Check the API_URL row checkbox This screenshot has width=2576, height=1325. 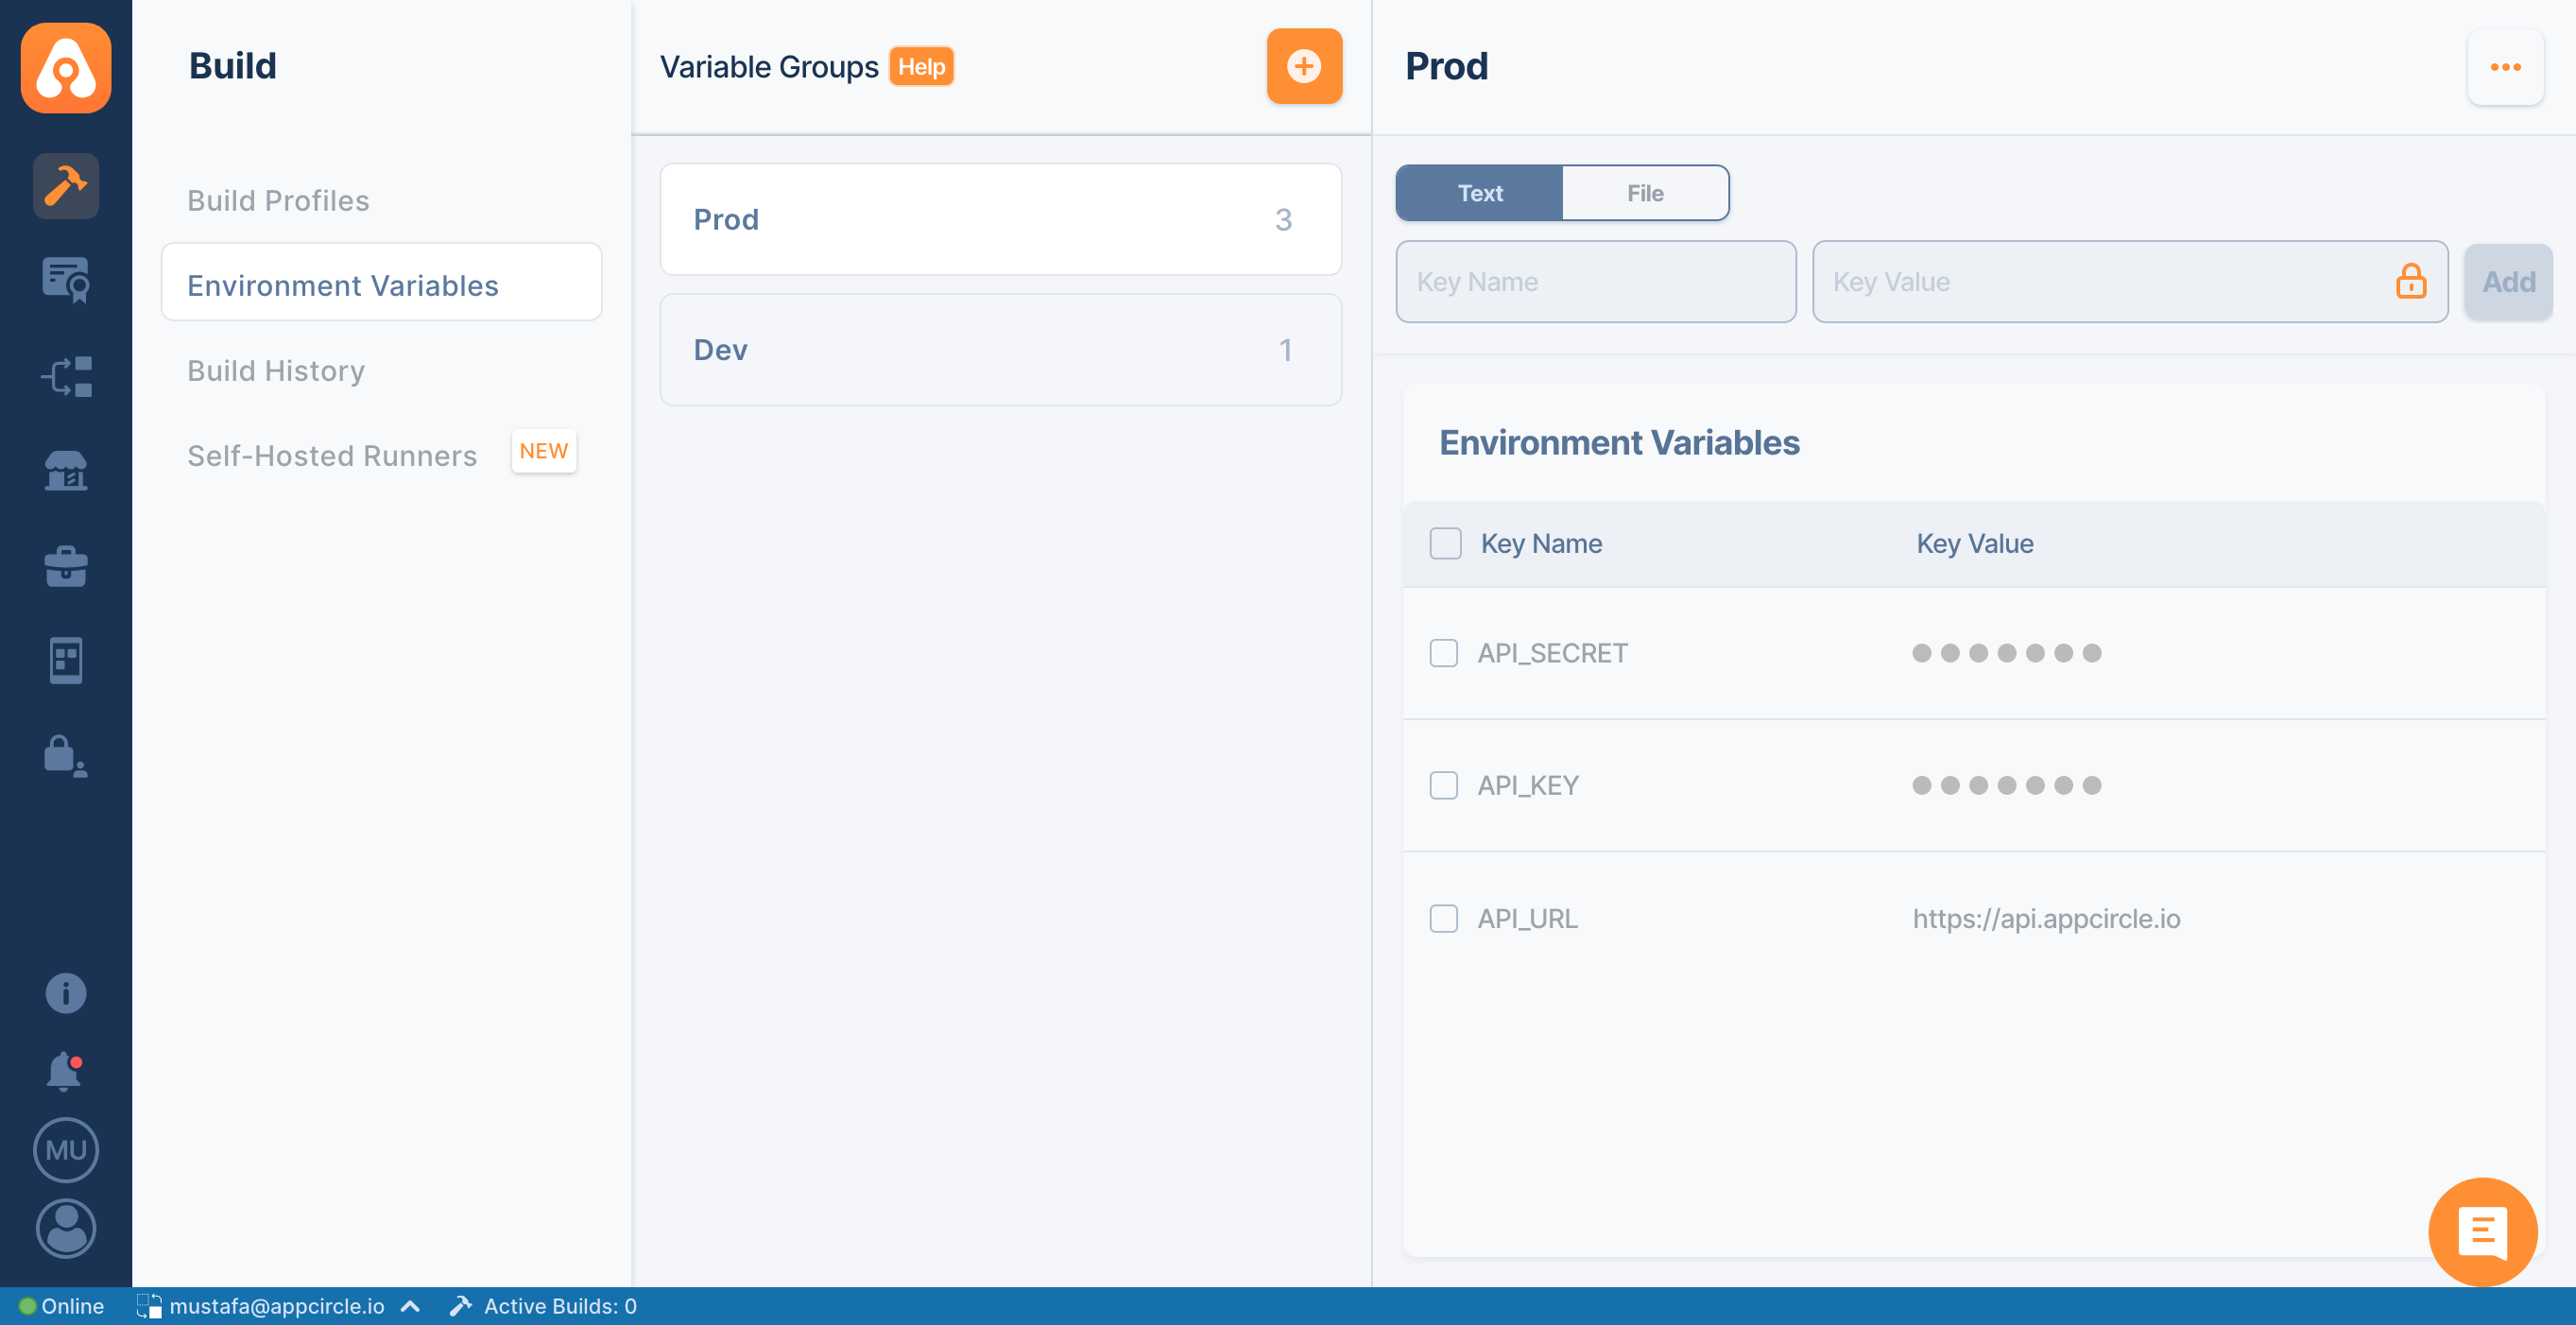(1443, 918)
